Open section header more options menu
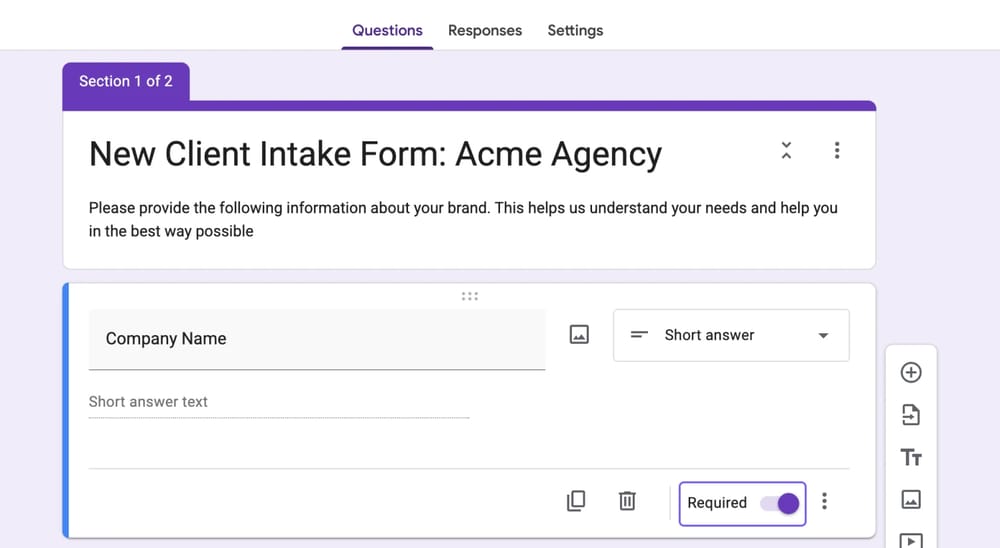1000x548 pixels. pos(837,151)
